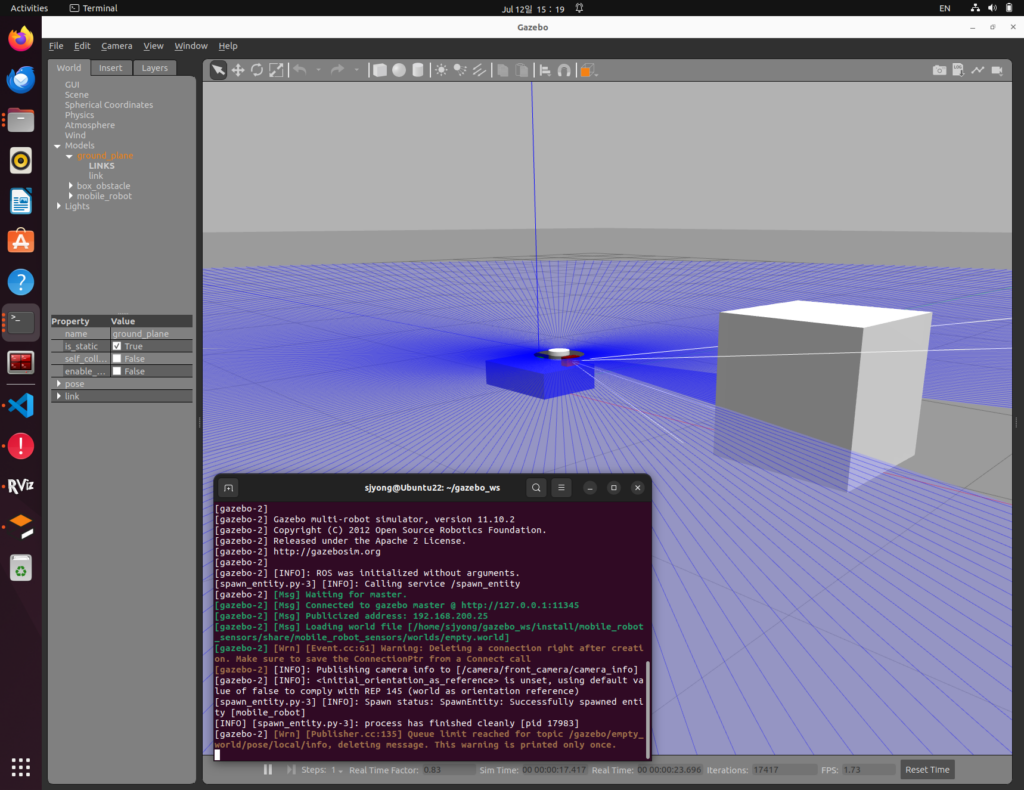The height and width of the screenshot is (790, 1024).
Task: Insert a sphere shape
Action: pos(399,70)
